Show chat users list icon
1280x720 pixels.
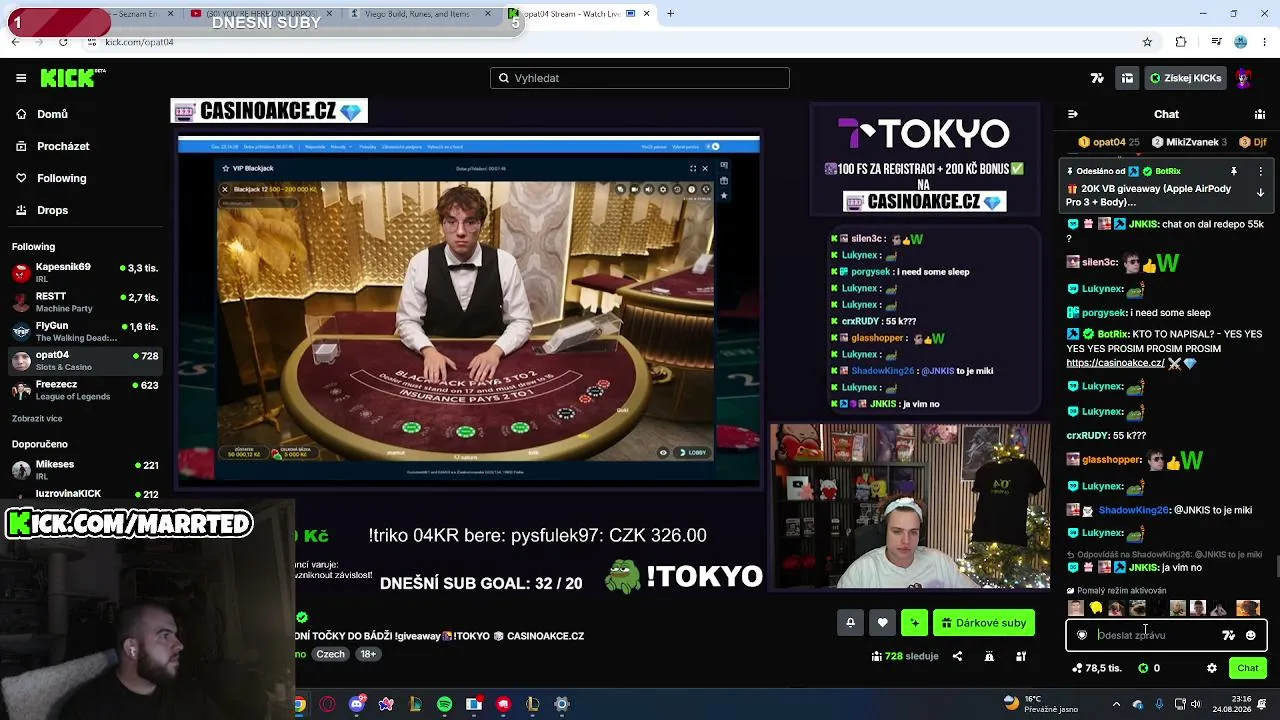point(1260,114)
